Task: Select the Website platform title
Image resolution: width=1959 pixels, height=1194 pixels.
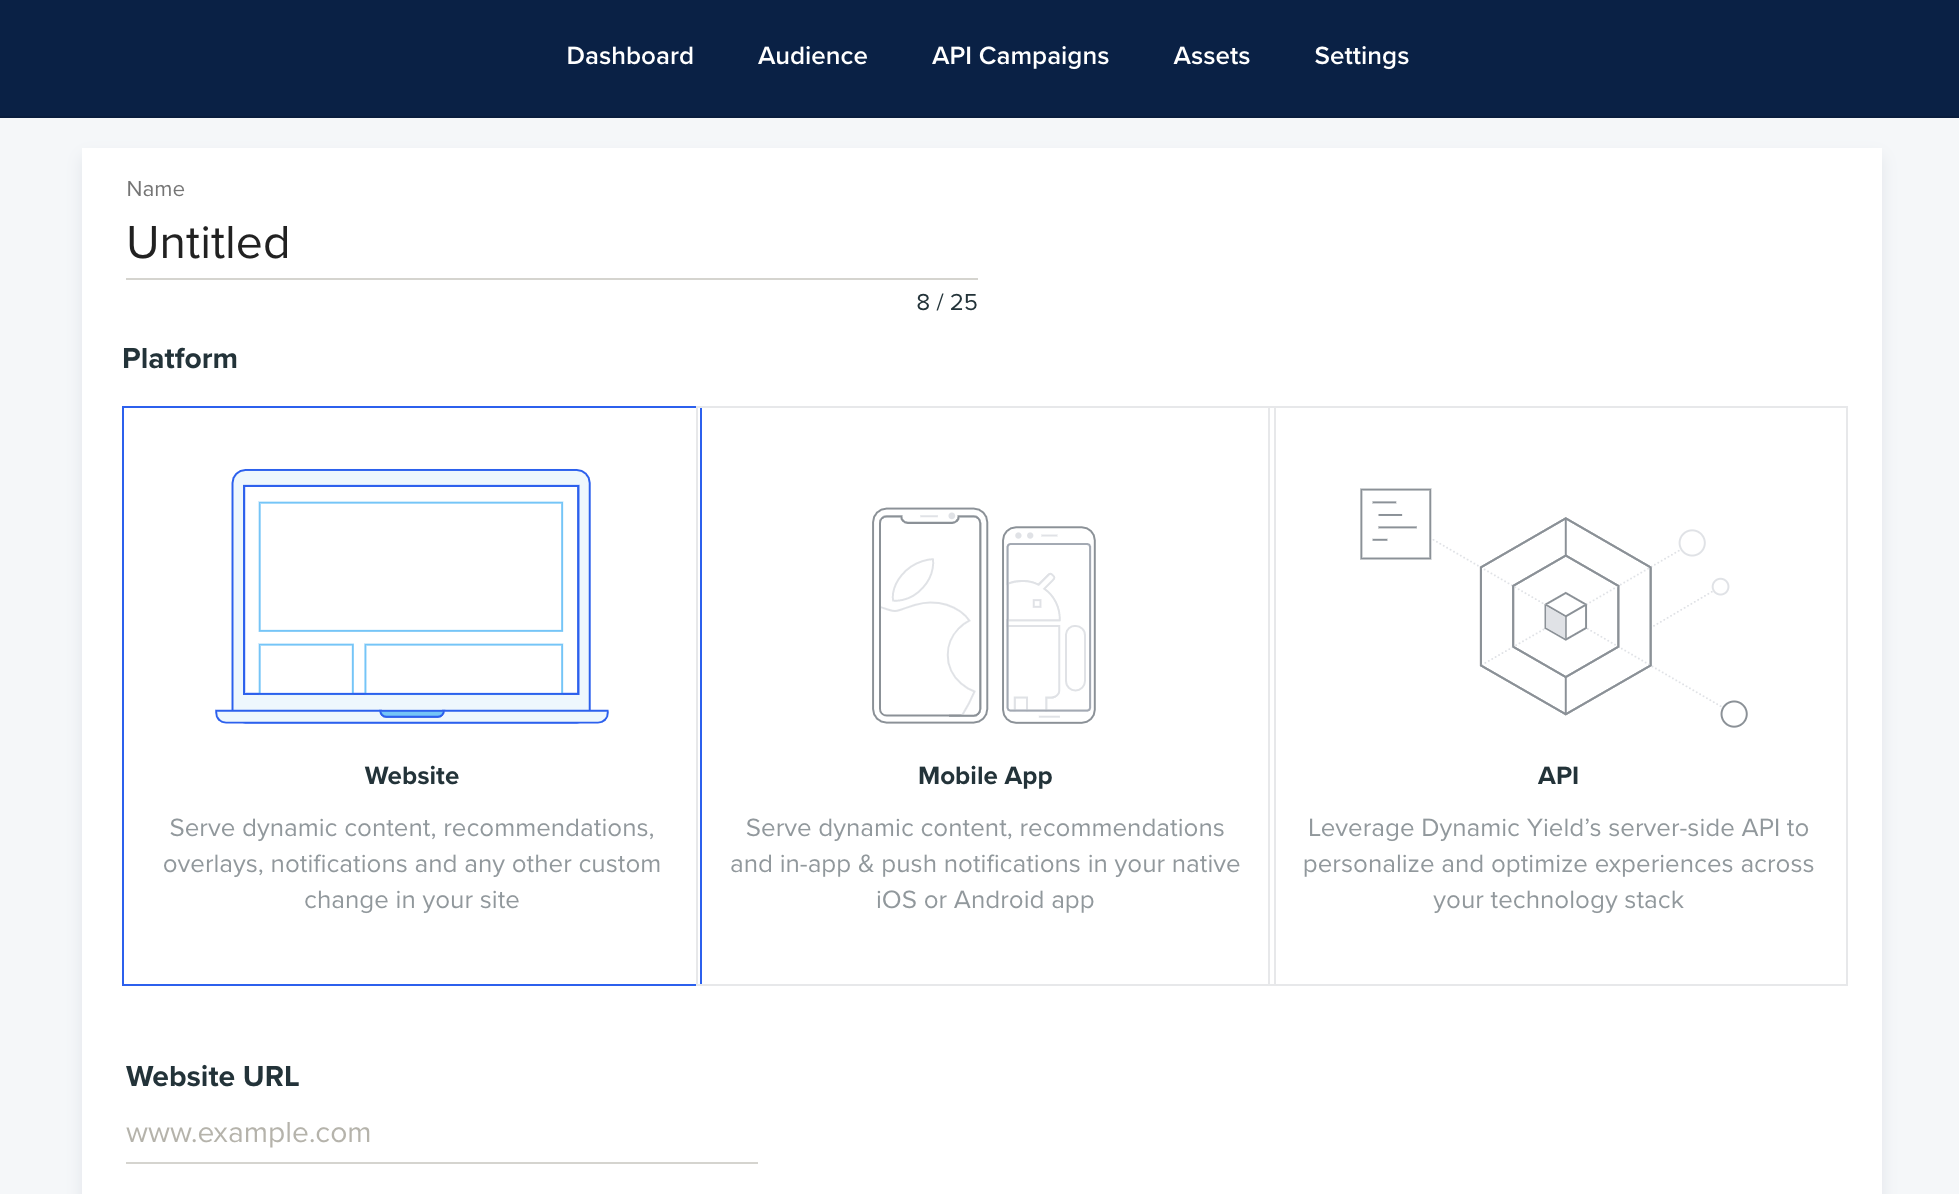Action: click(x=411, y=776)
